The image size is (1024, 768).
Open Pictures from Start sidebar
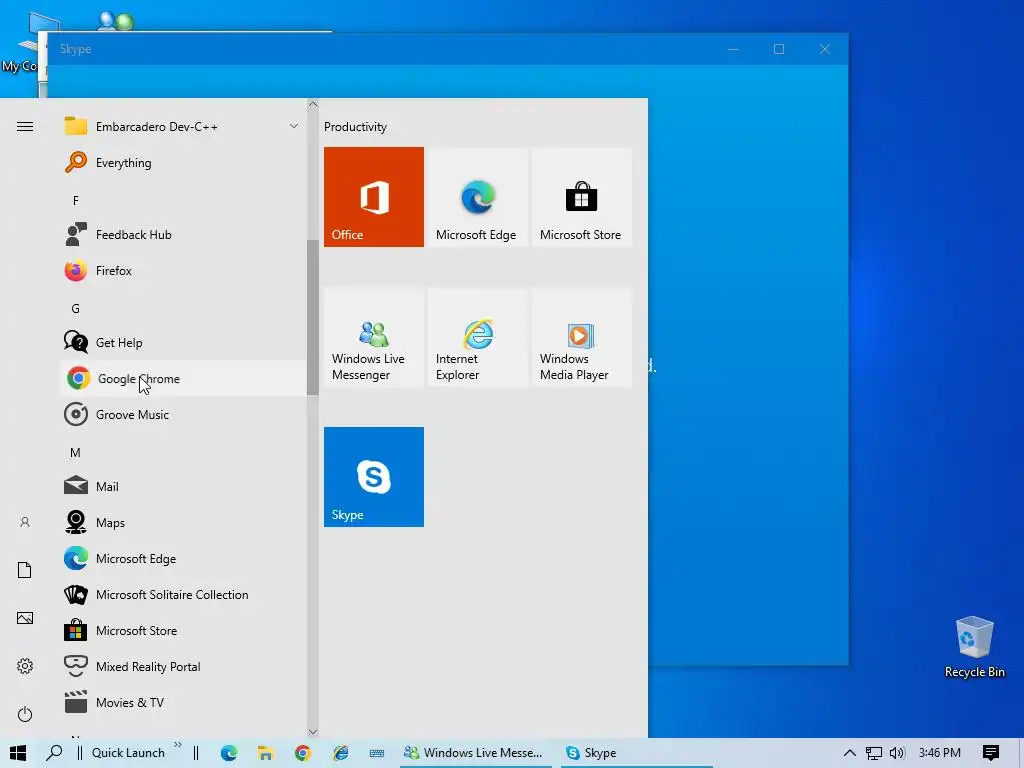coord(25,618)
